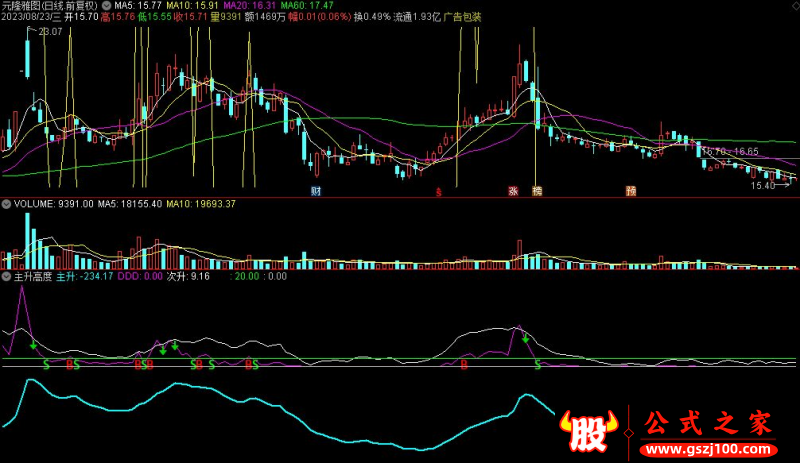
Task: Click the VOLUME: 9391.00 value
Action: coord(54,204)
